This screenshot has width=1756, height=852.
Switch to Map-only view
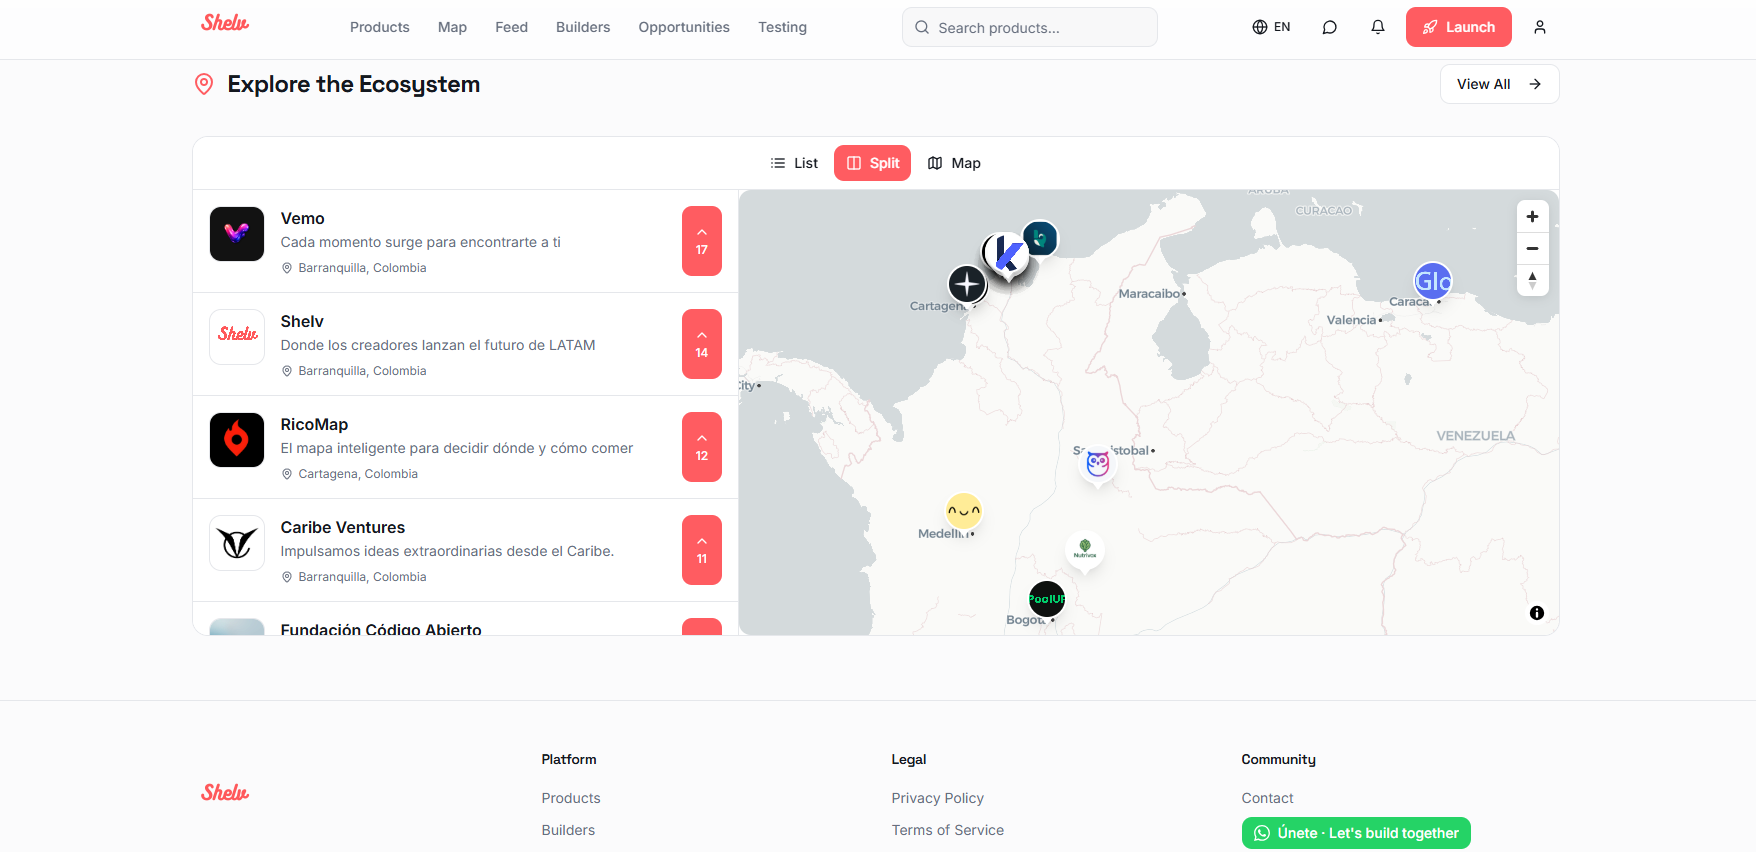coord(954,163)
